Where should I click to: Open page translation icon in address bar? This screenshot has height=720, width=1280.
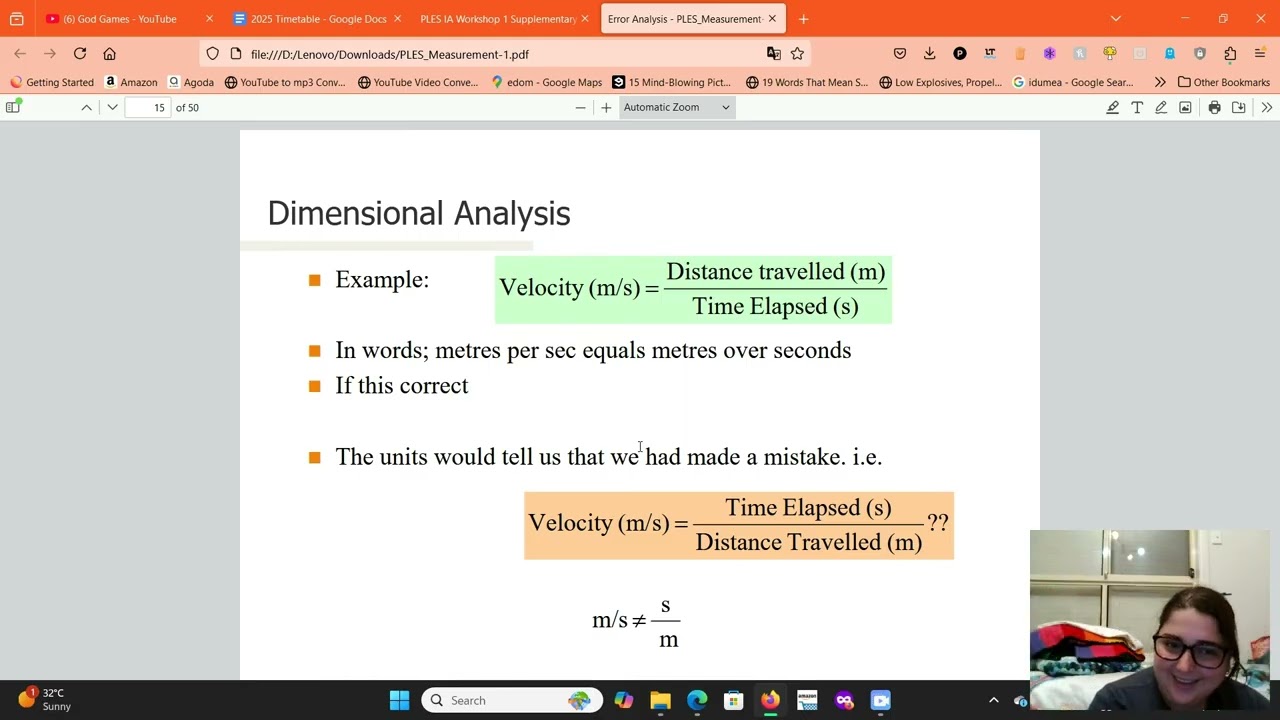point(773,54)
